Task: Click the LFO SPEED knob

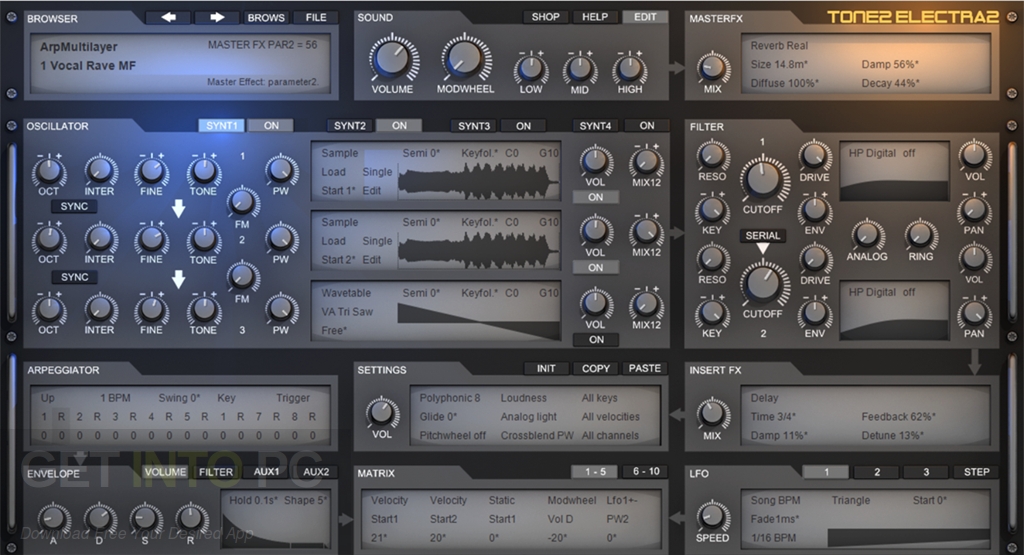Action: 712,516
